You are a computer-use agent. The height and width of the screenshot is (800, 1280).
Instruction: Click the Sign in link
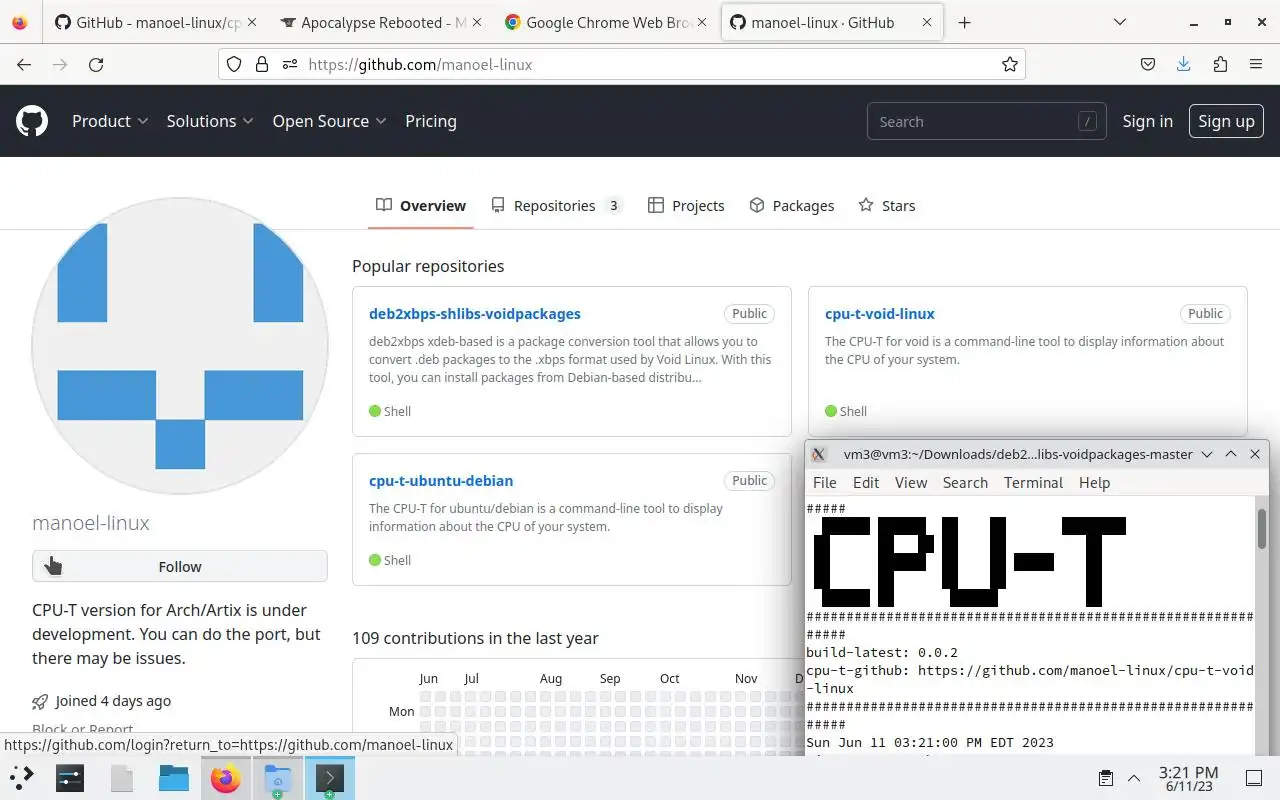[1147, 121]
